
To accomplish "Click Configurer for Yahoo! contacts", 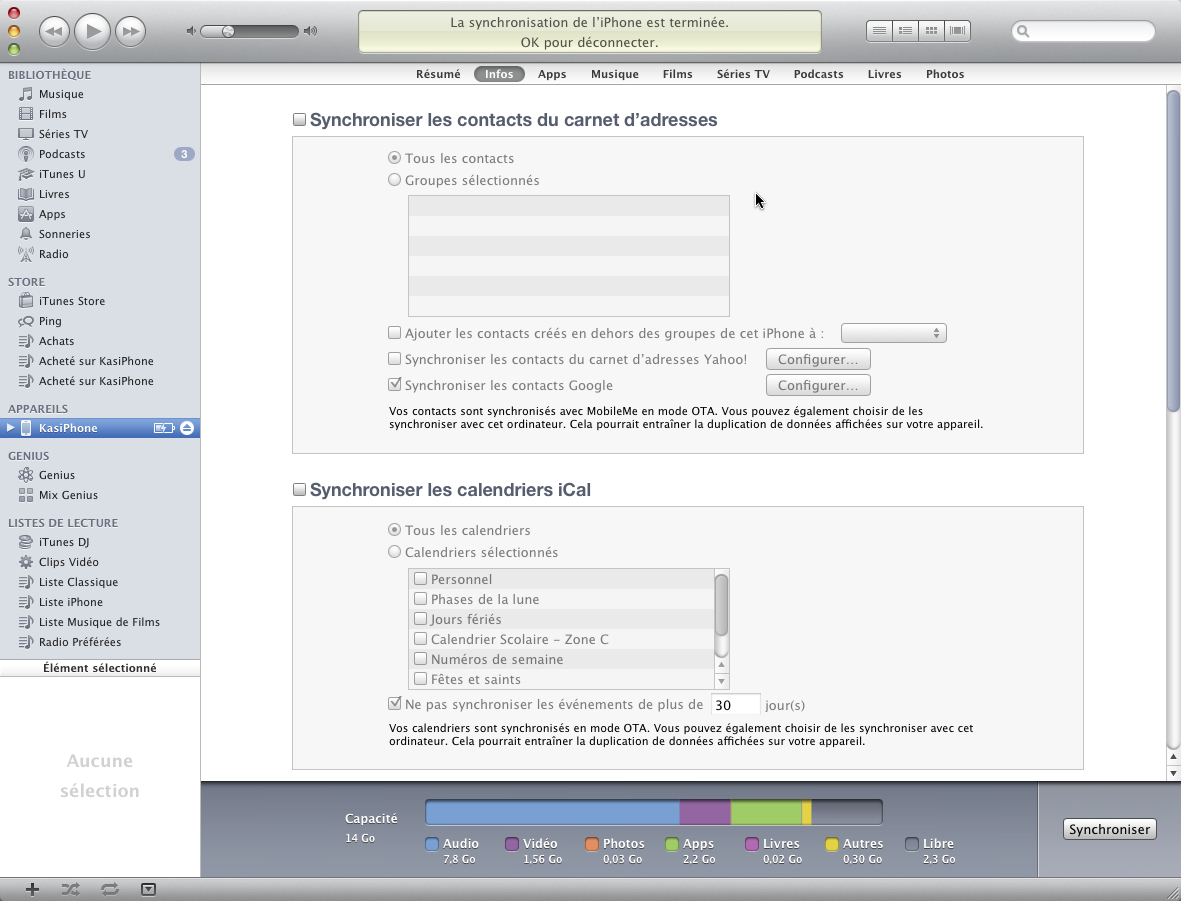I will 818,359.
